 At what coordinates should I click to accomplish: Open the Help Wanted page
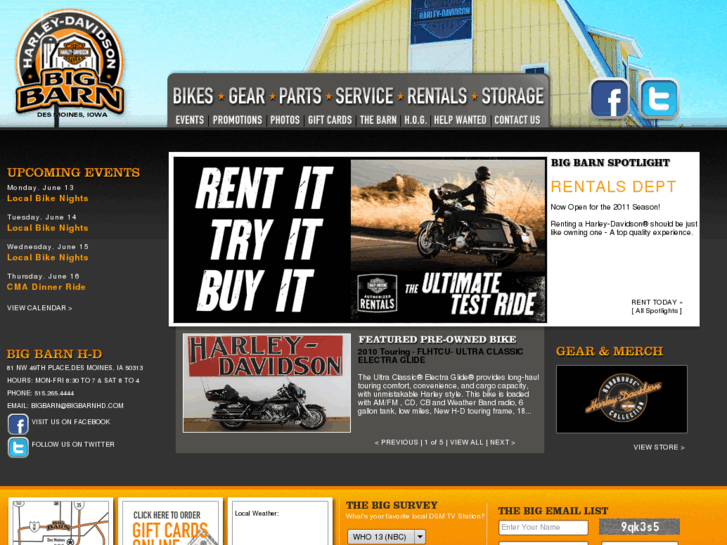(x=460, y=120)
